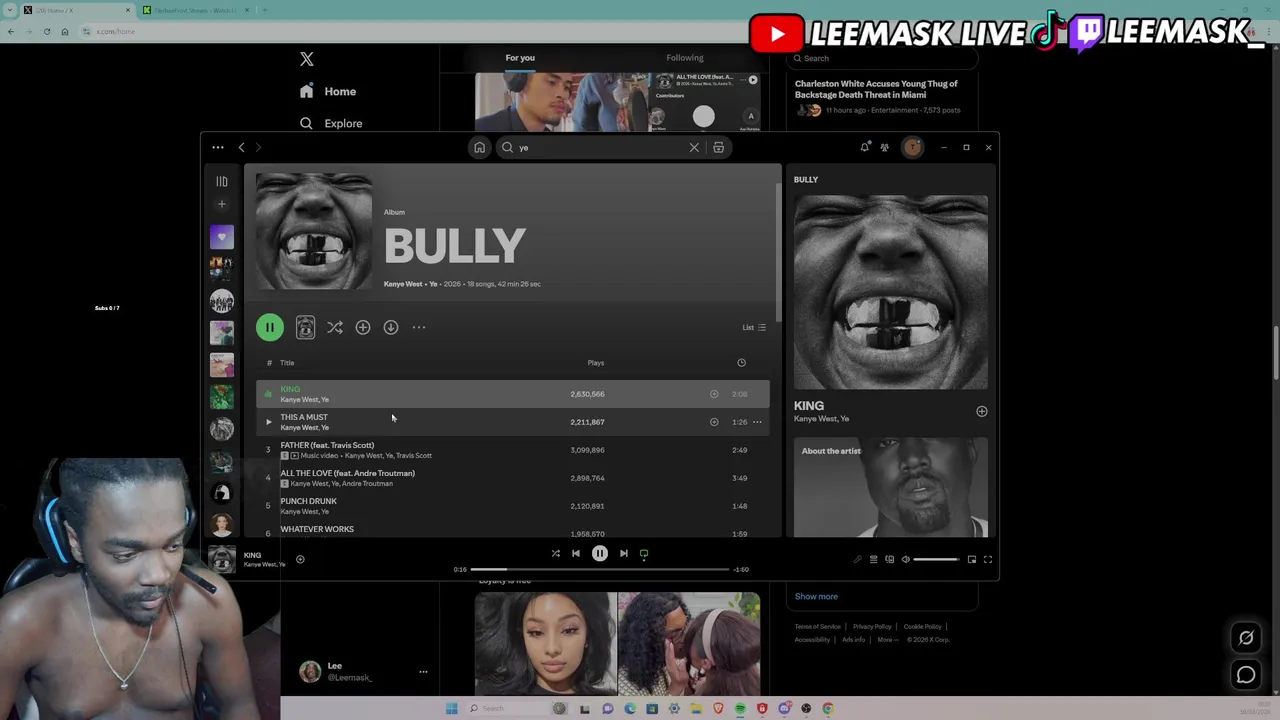This screenshot has height=720, width=1280.
Task: Open Chrome from Windows taskbar
Action: [x=828, y=708]
